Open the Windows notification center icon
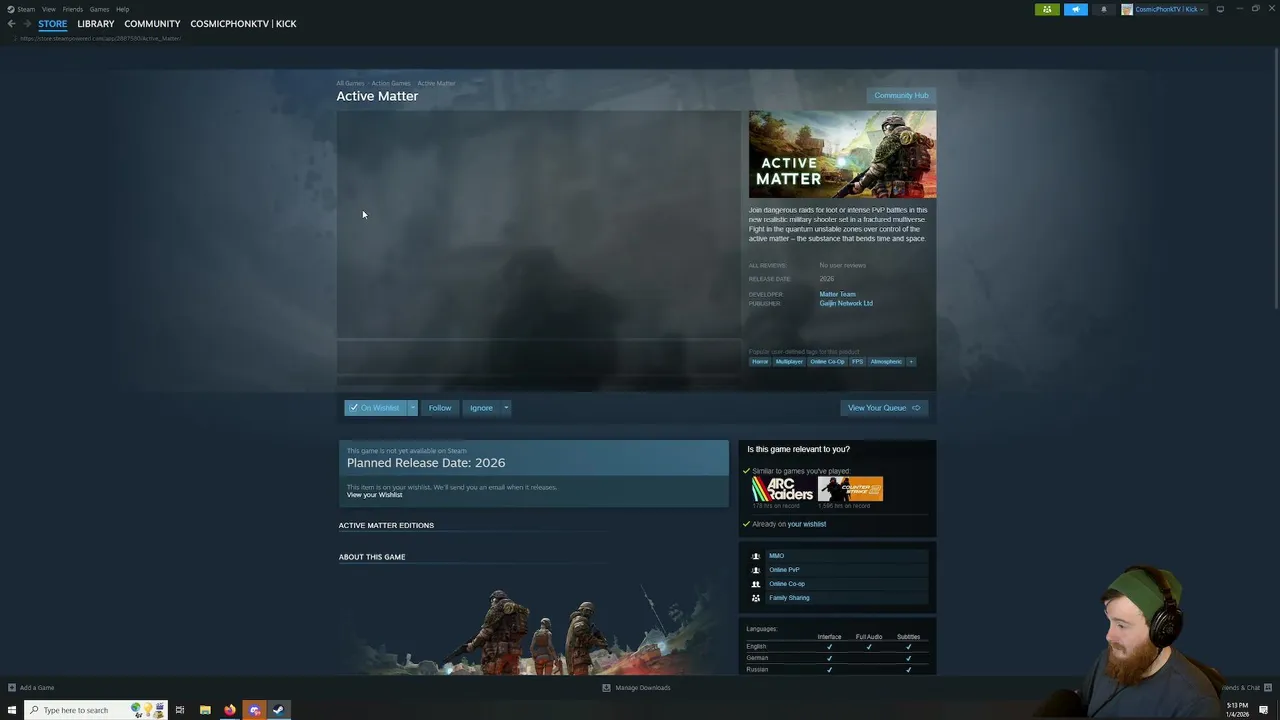The width and height of the screenshot is (1280, 720). coord(1264,710)
